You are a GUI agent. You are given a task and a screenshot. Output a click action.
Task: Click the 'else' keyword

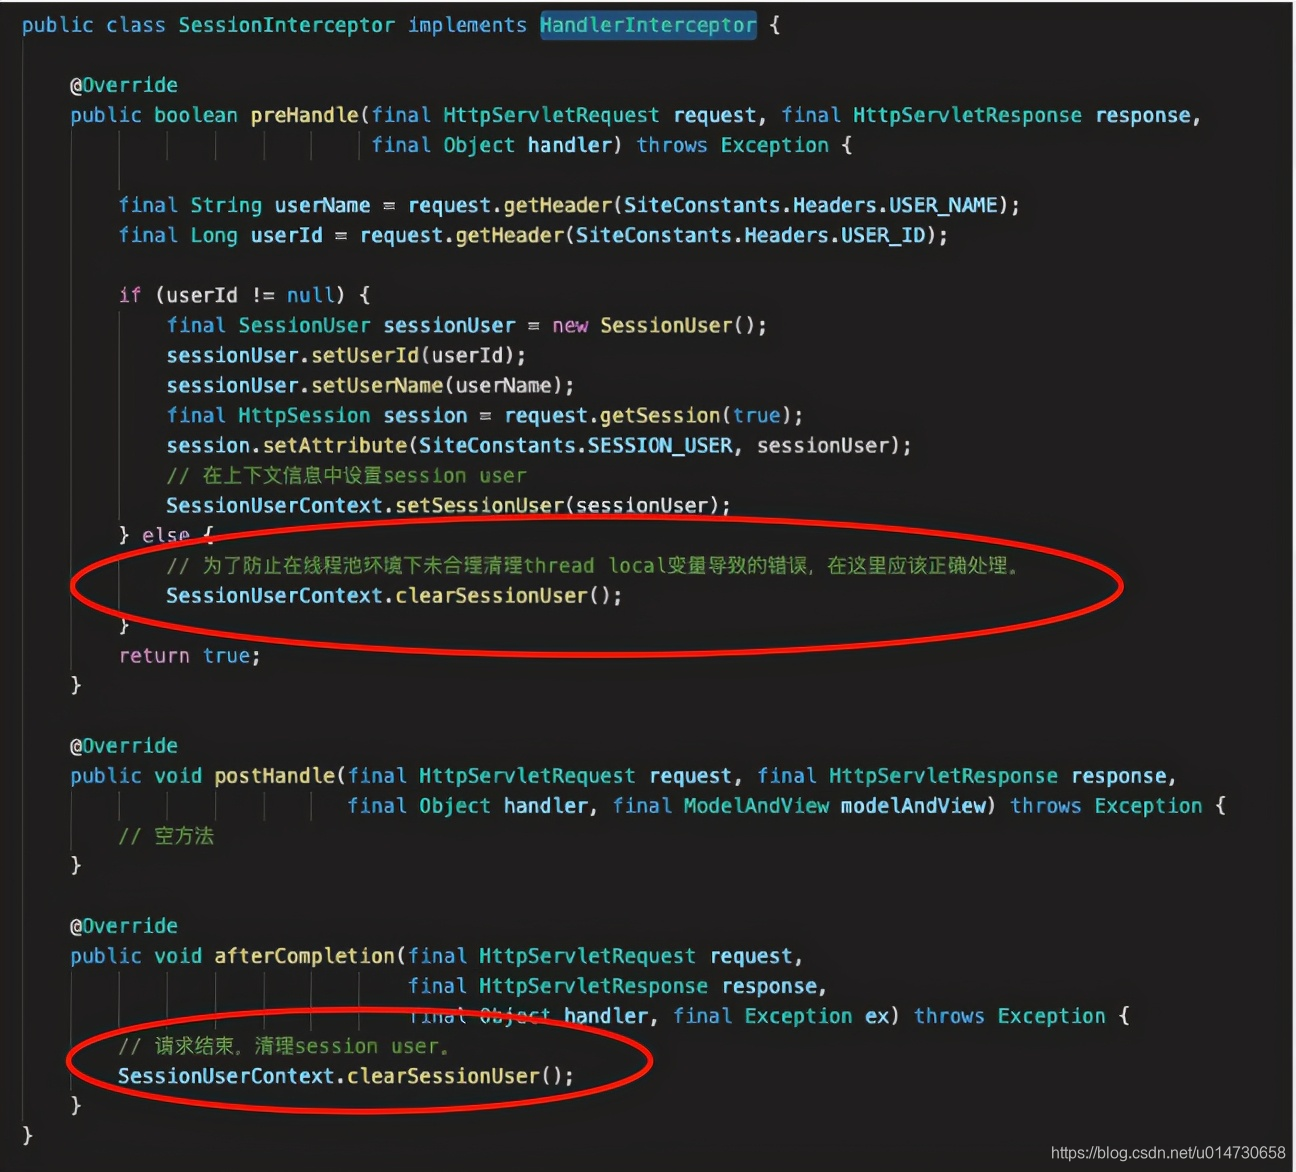coord(166,535)
